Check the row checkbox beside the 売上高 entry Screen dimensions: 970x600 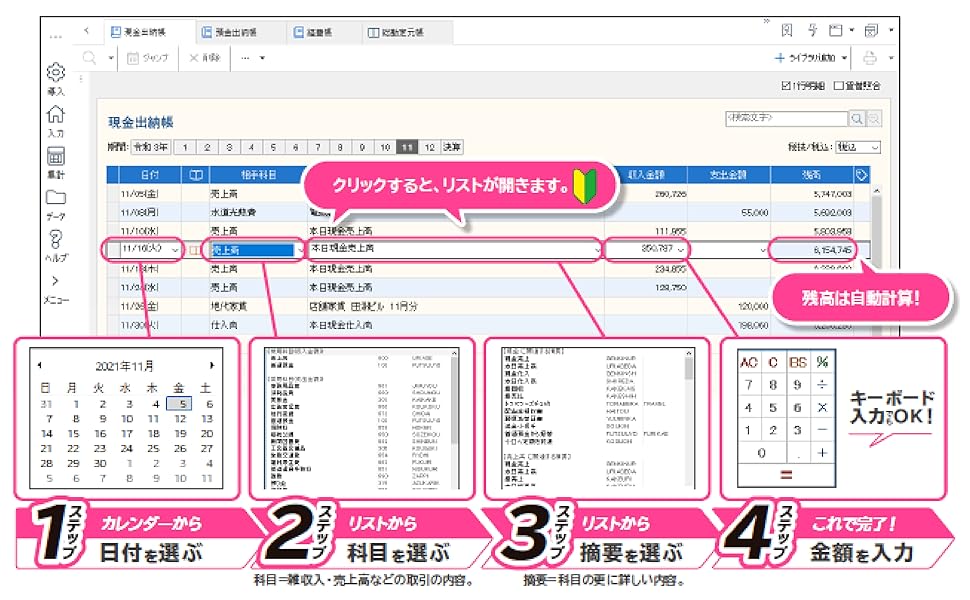coord(197,250)
